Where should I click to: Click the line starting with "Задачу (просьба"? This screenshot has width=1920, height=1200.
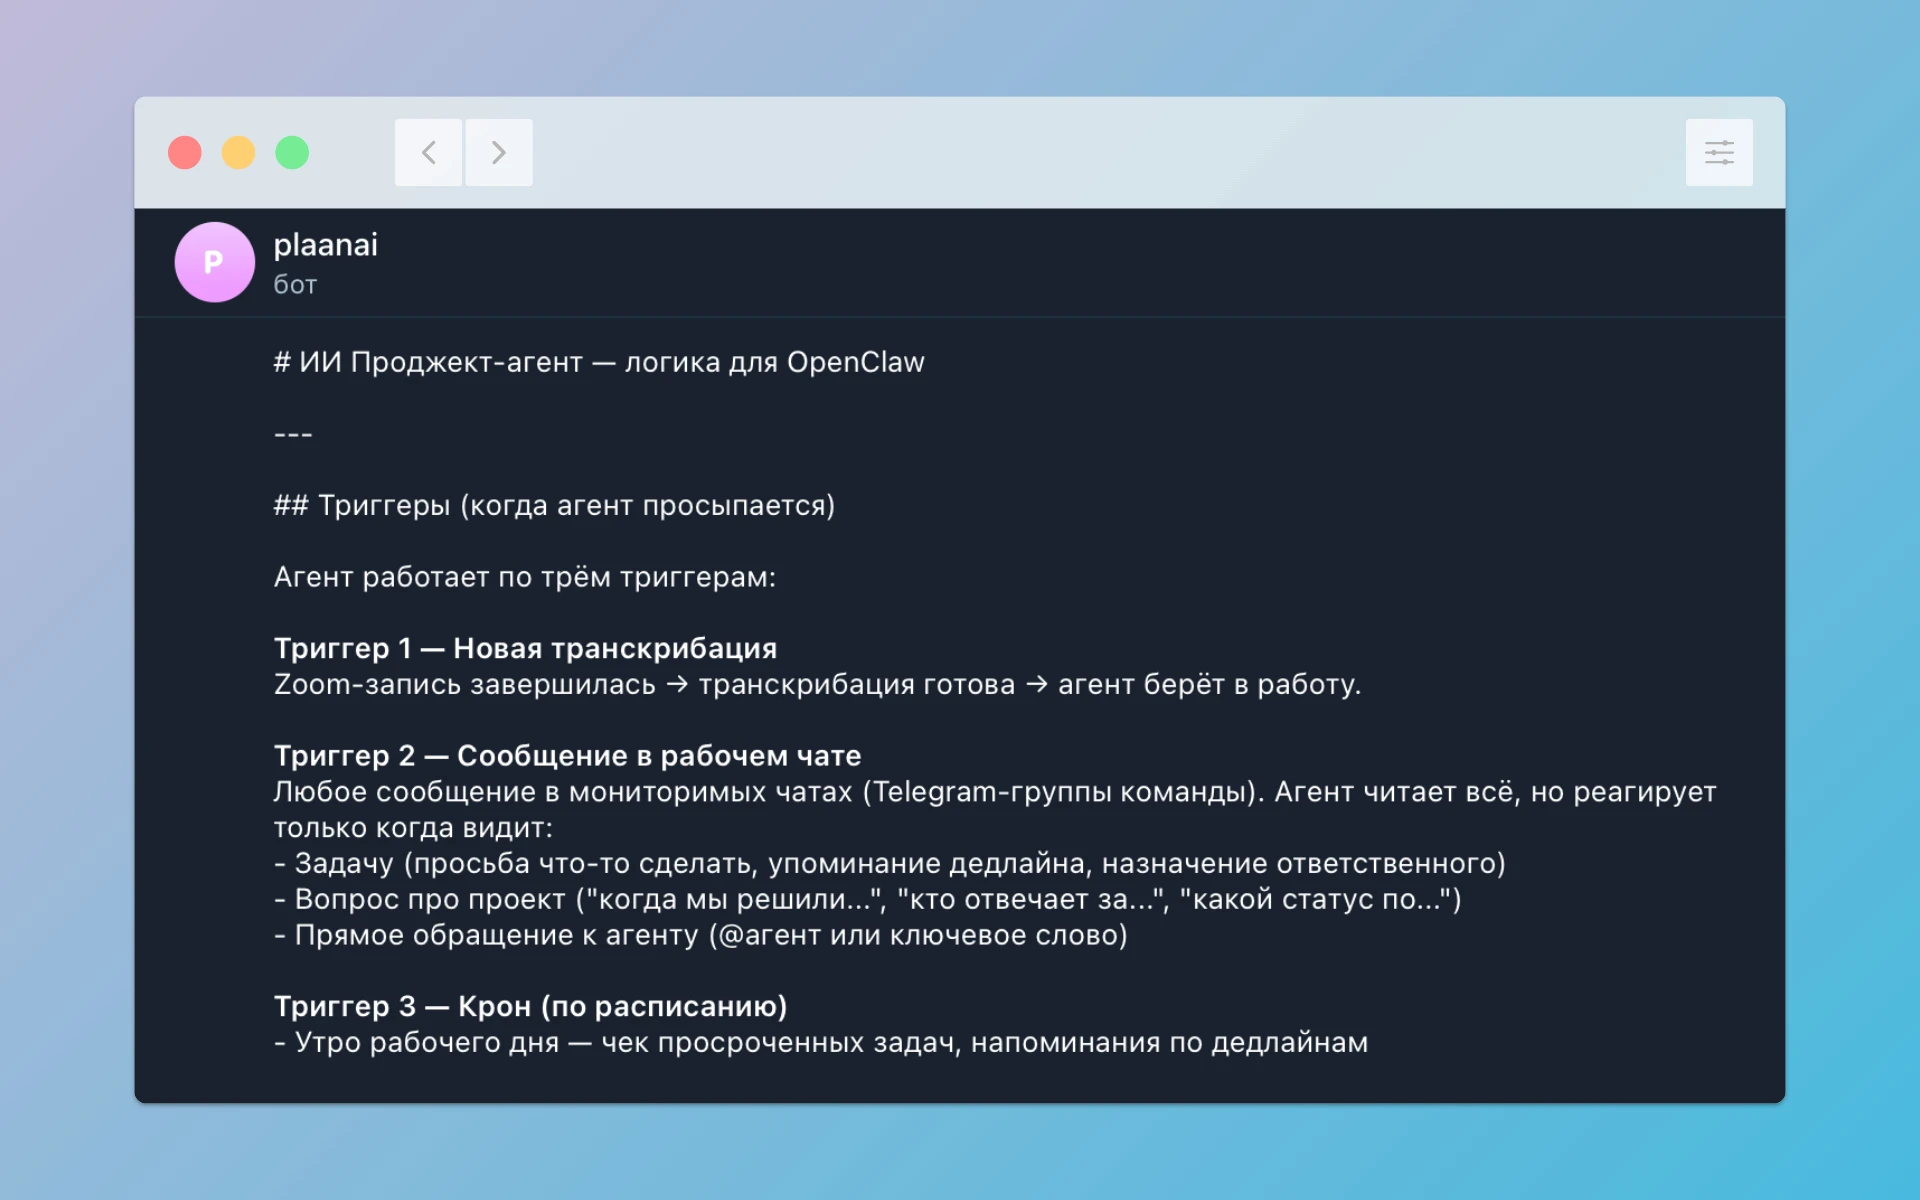click(x=890, y=863)
